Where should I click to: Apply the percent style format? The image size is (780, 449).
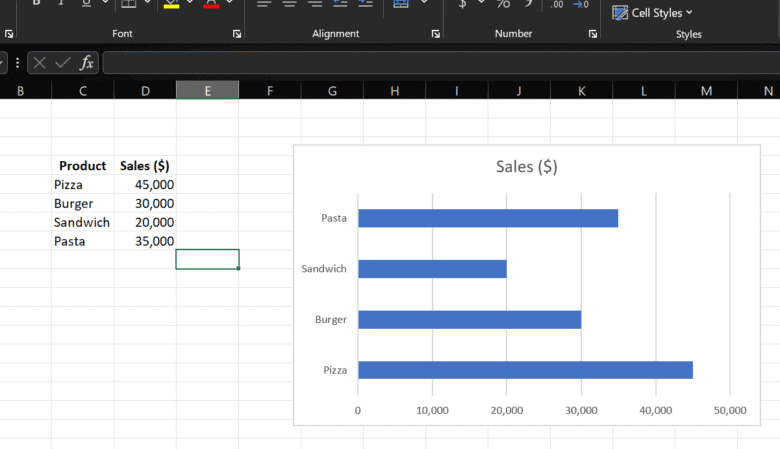[504, 4]
